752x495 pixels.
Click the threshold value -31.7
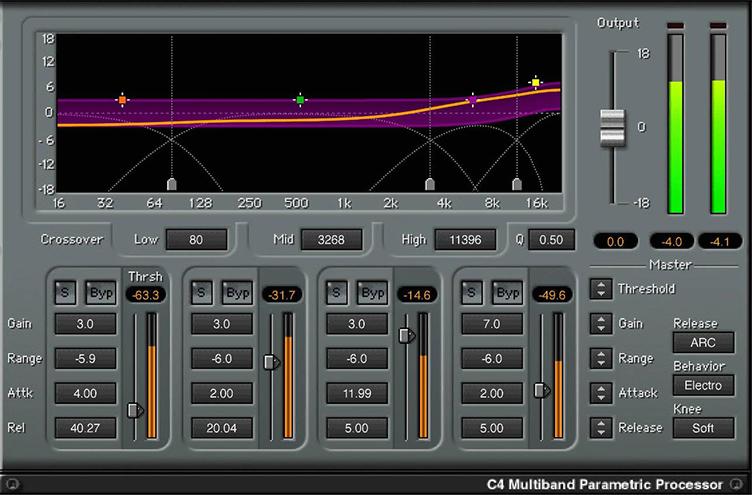282,295
